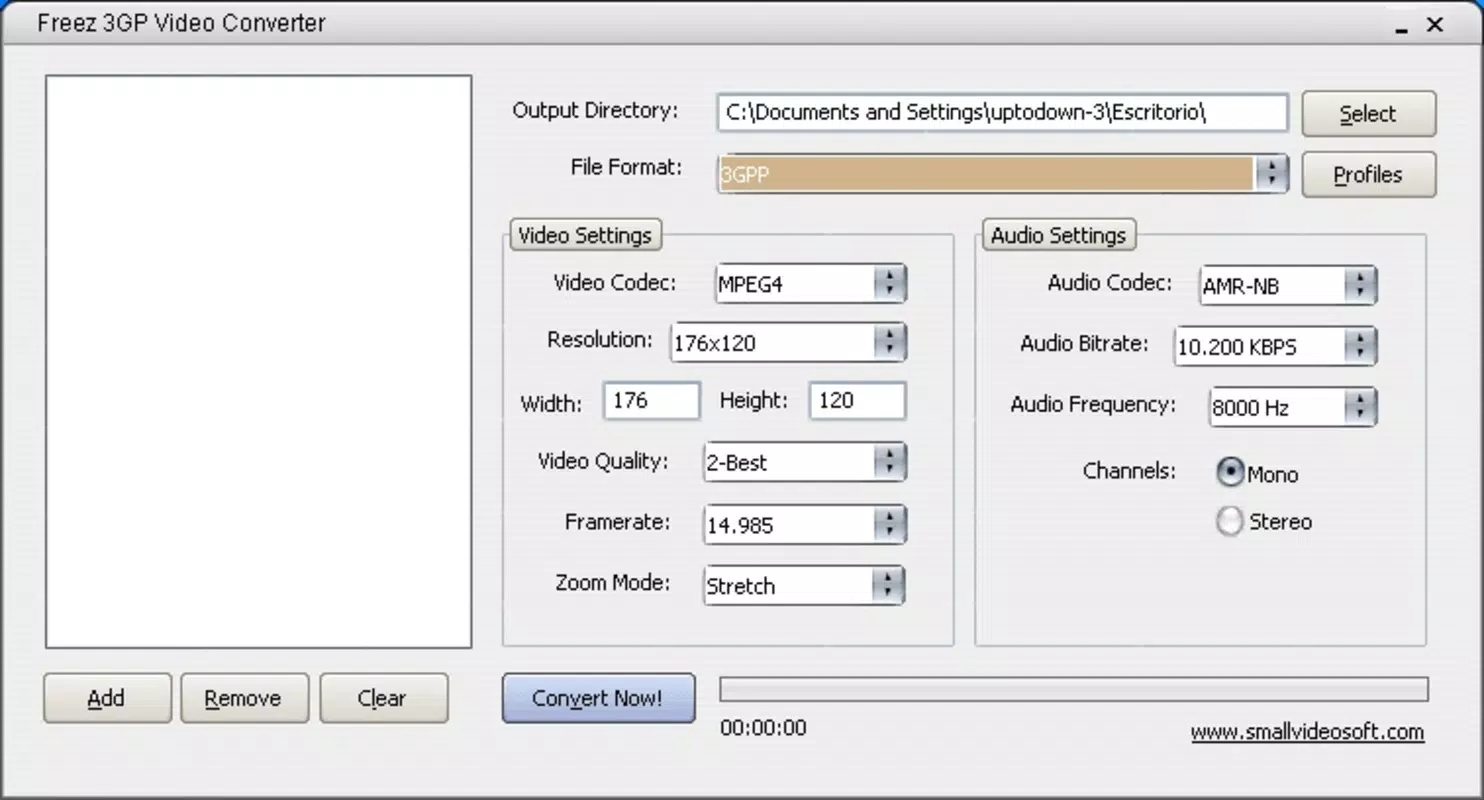The width and height of the screenshot is (1484, 800).
Task: Open the Audio Codec dropdown
Action: coord(1288,286)
